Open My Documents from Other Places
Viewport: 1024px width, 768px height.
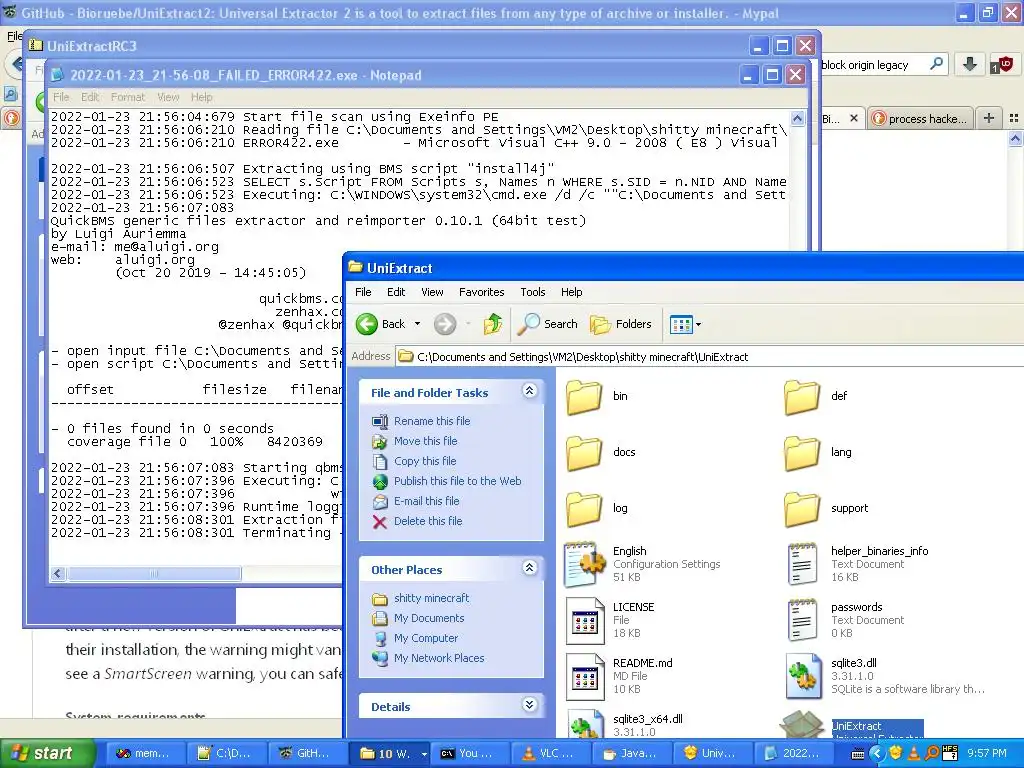pyautogui.click(x=428, y=618)
